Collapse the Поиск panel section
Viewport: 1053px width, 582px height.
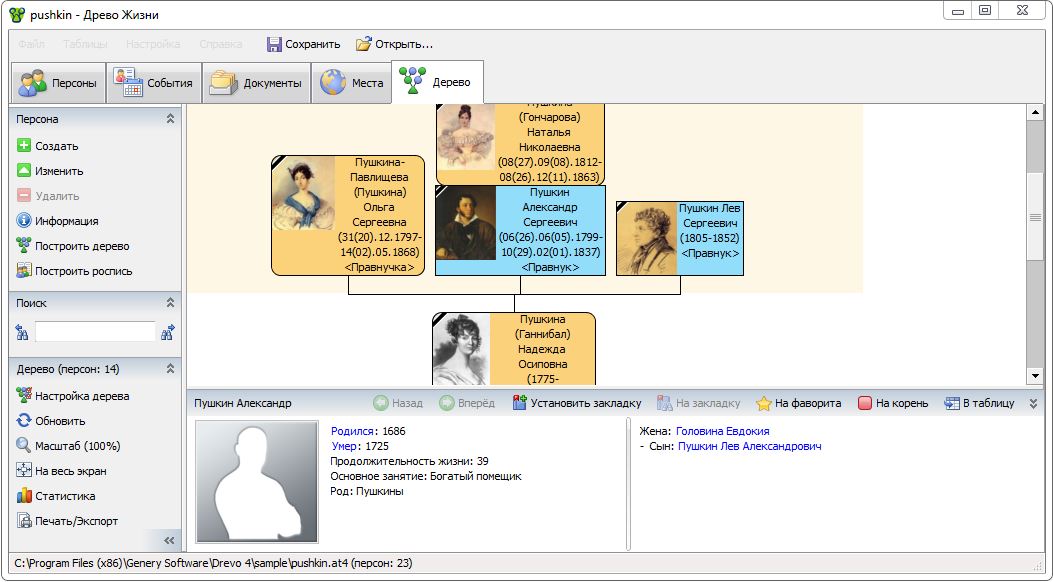[170, 303]
